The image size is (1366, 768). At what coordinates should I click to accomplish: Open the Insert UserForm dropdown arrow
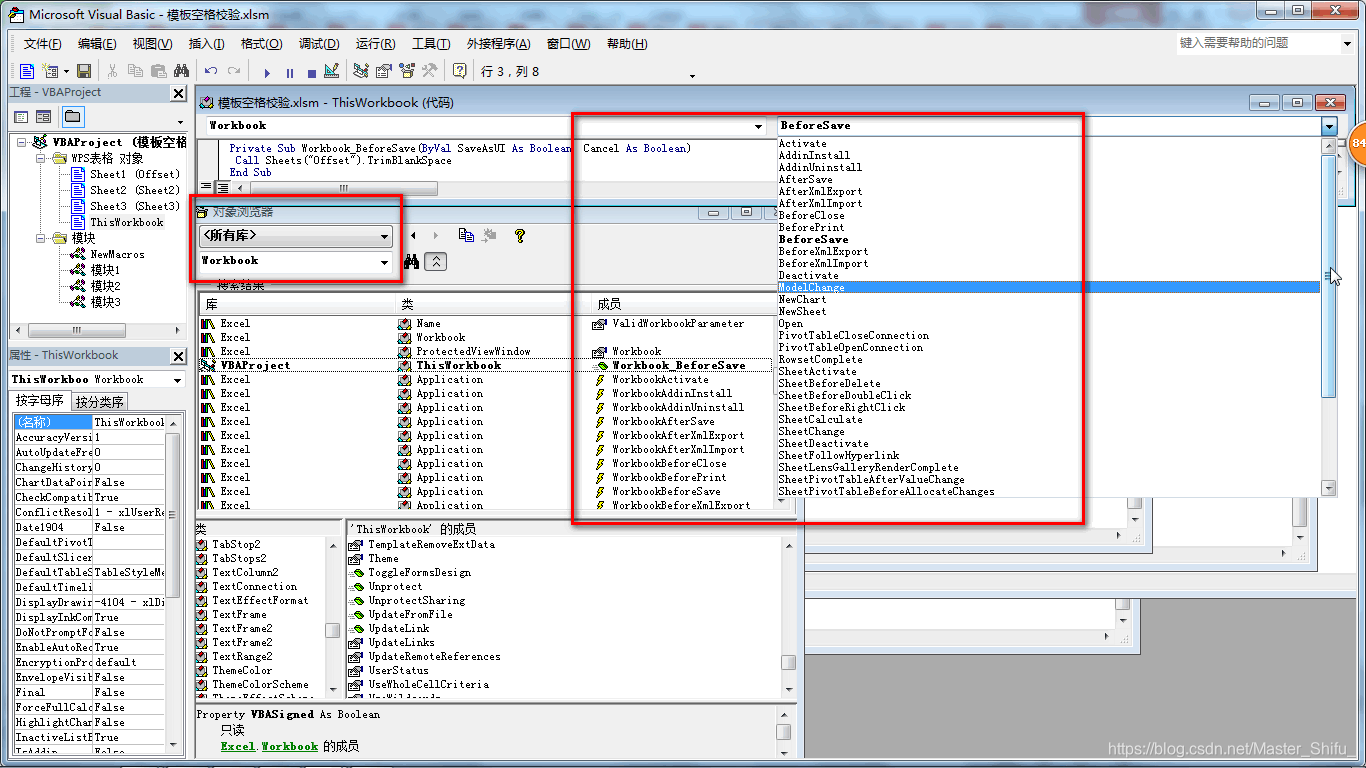[66, 72]
